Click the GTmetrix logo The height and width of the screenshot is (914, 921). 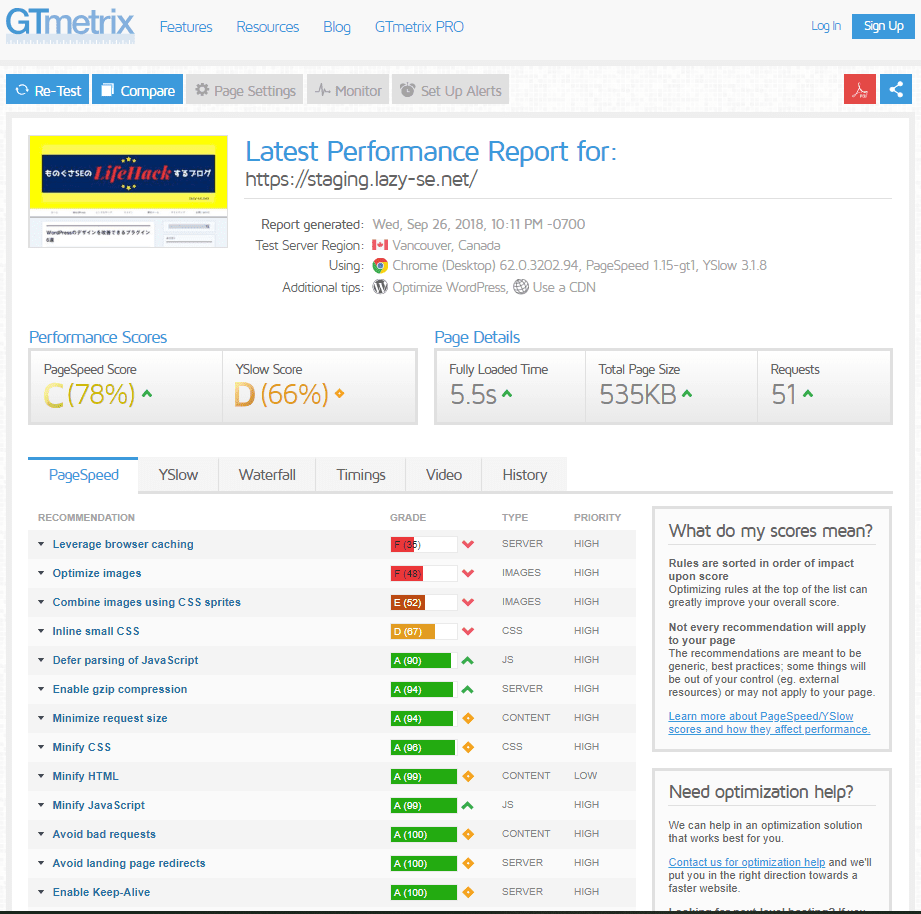tap(69, 25)
